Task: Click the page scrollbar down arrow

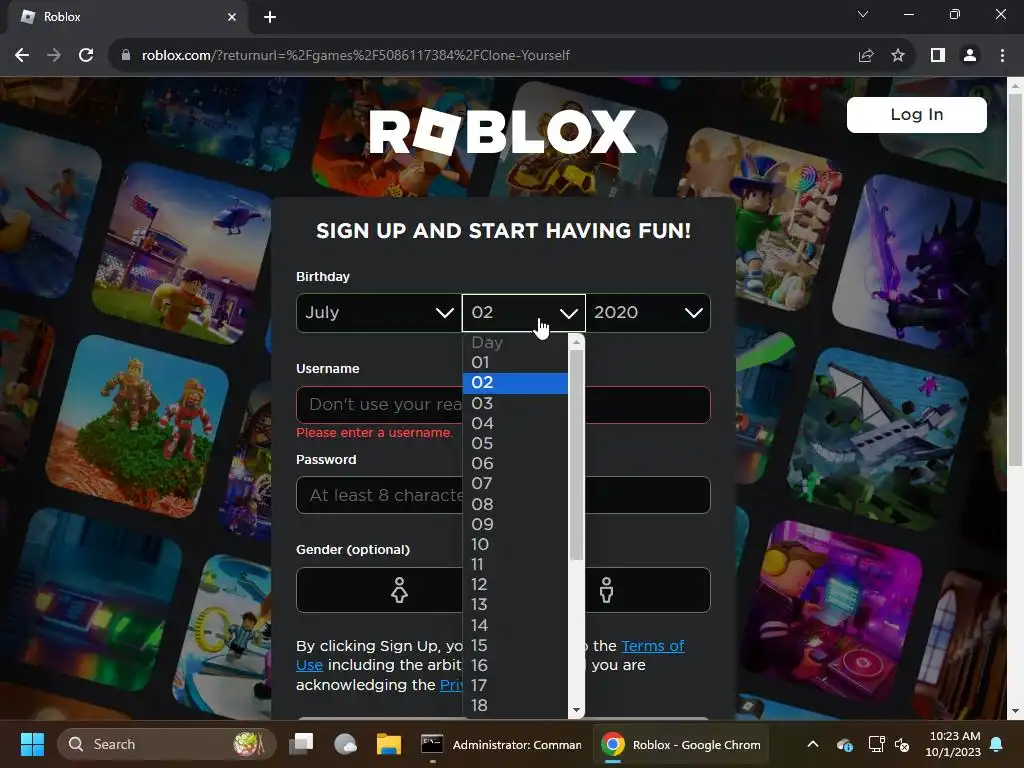Action: tap(1015, 711)
